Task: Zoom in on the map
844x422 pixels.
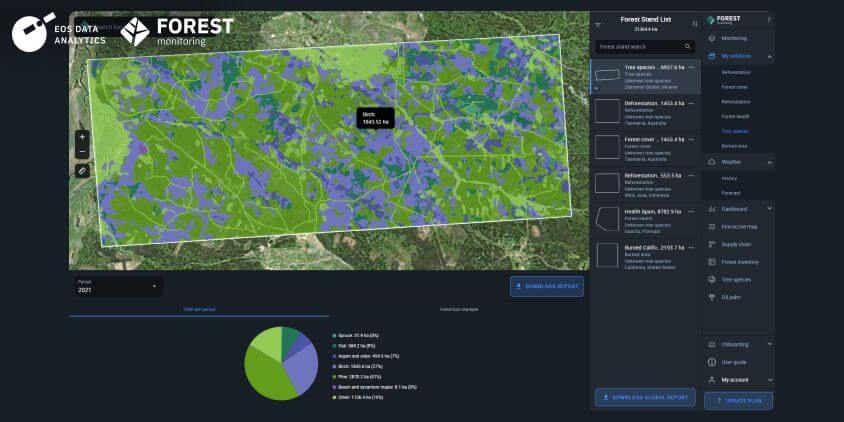Action: pyautogui.click(x=82, y=136)
